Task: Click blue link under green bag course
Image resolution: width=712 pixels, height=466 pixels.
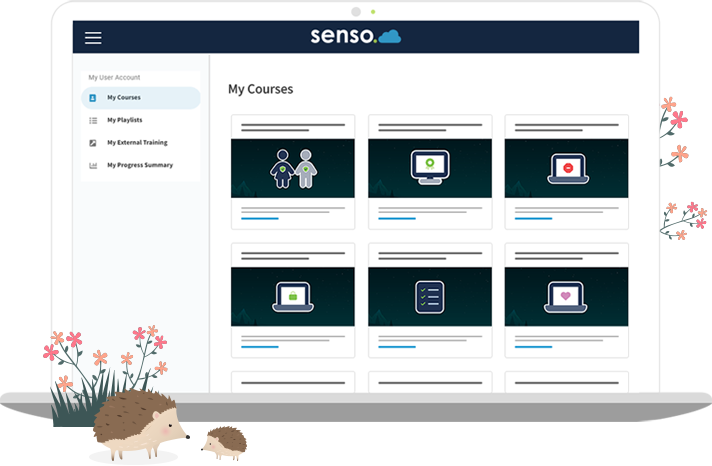Action: pos(260,347)
